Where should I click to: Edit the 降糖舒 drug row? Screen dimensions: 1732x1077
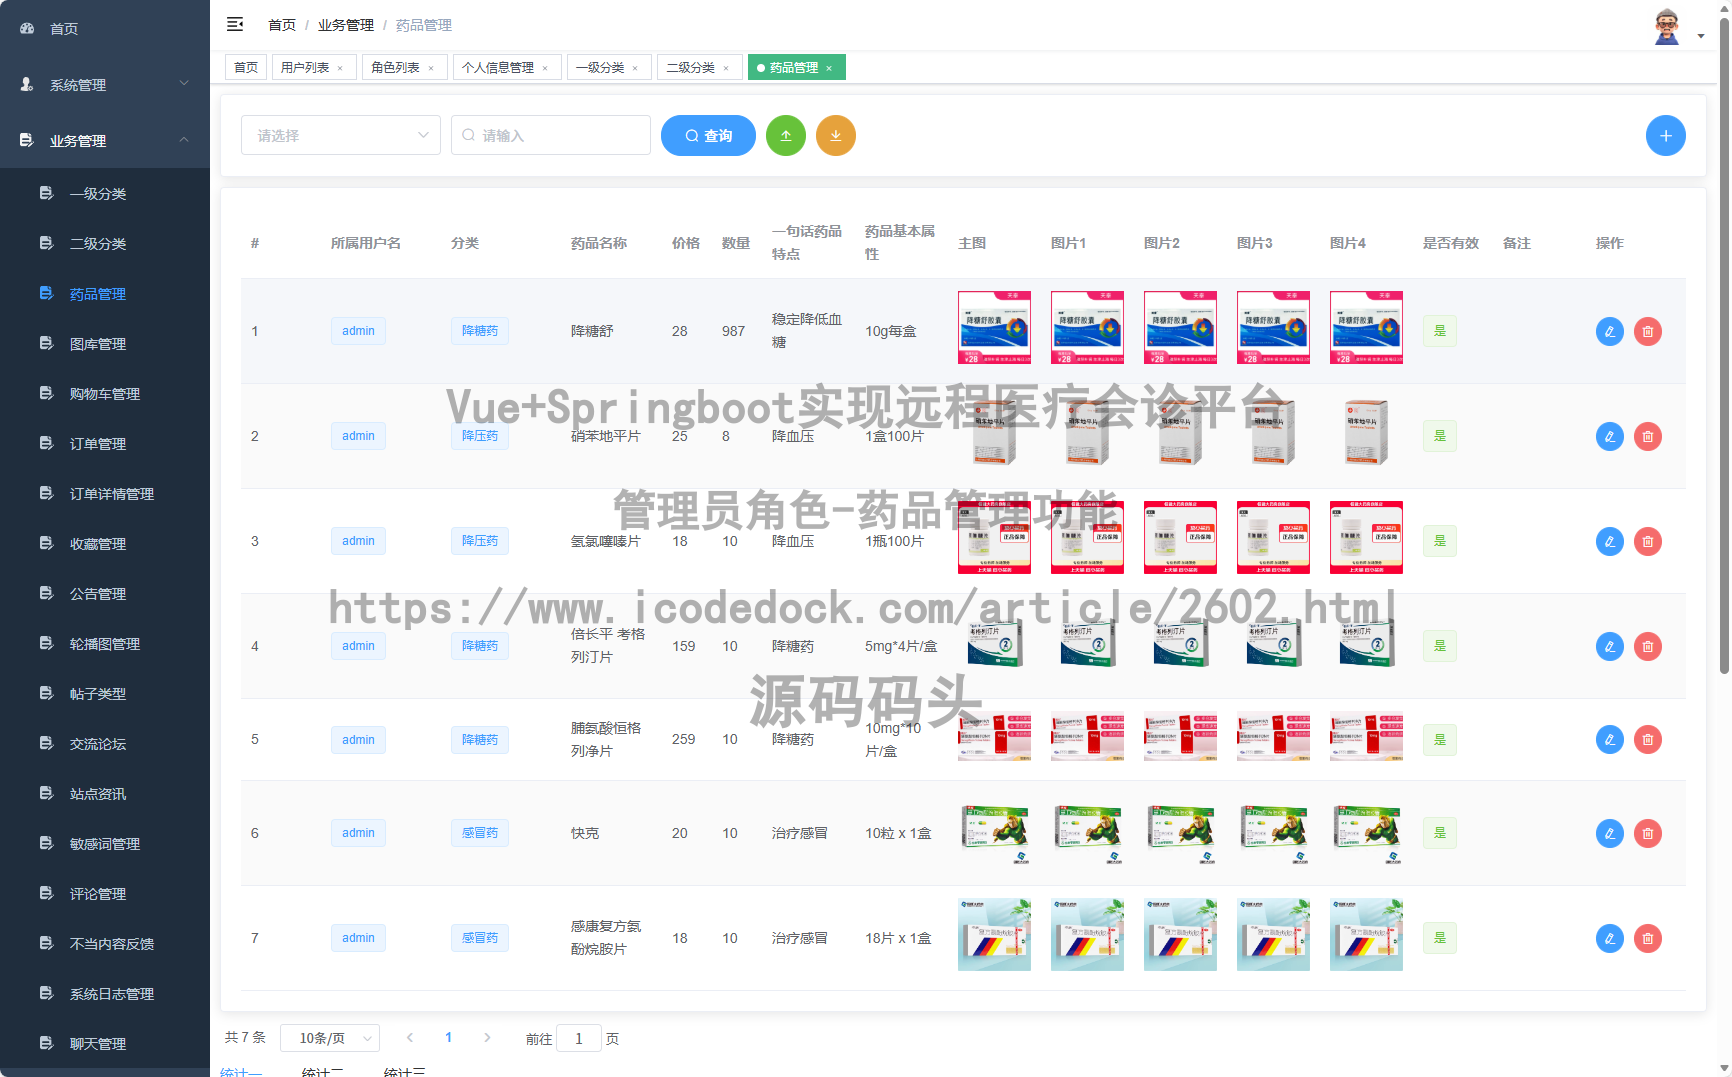pos(1609,331)
